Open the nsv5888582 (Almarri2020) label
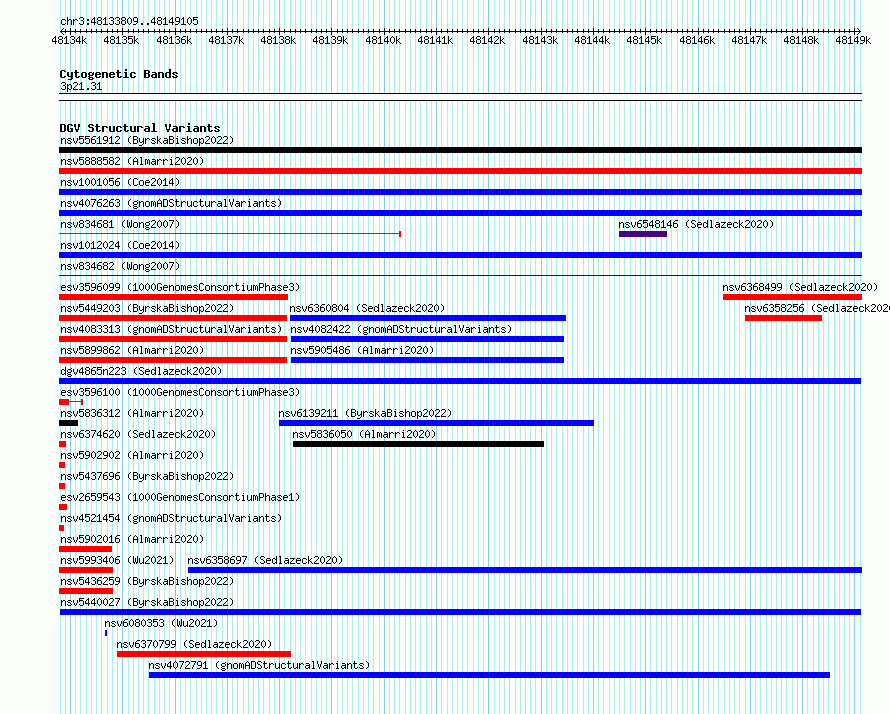 132,161
